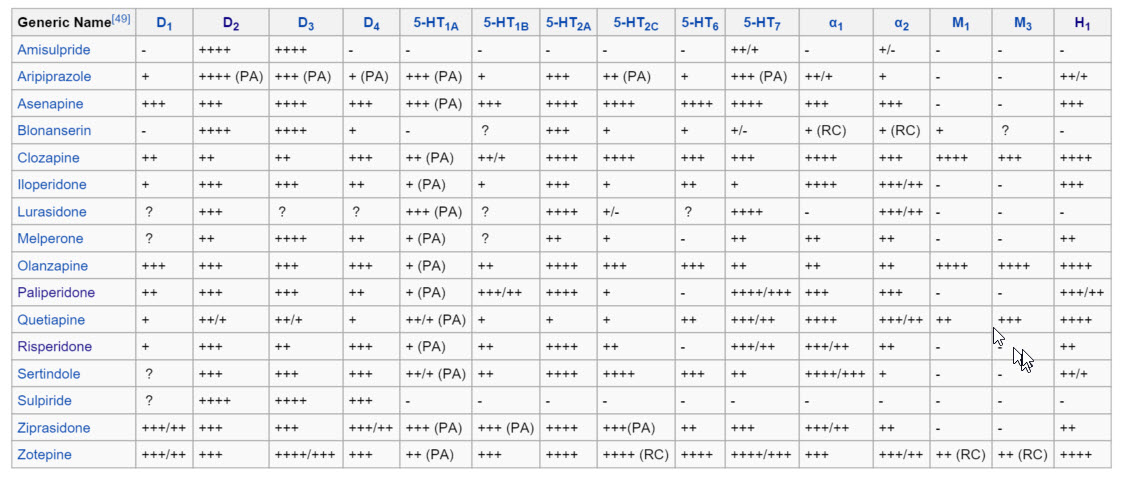Open the Risperidone drug link

54,347
